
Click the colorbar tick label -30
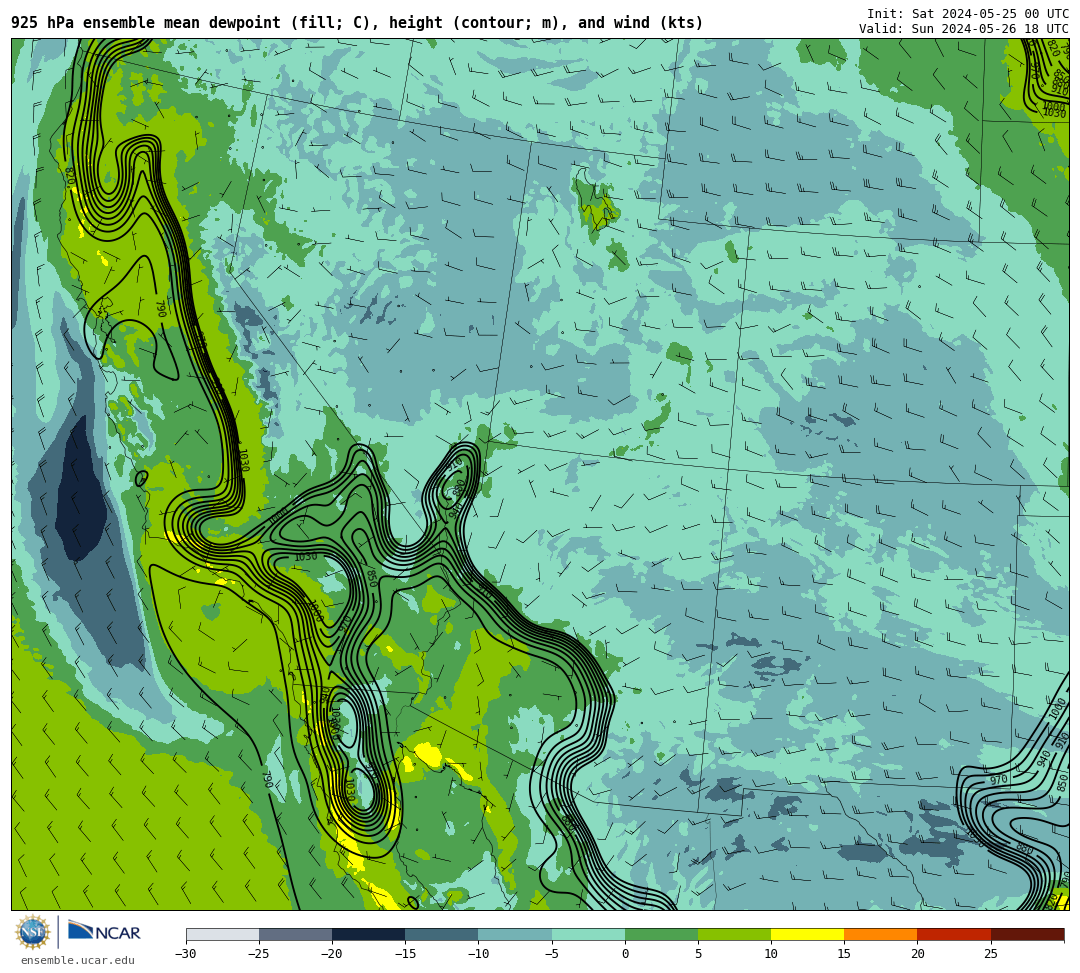pos(186,954)
